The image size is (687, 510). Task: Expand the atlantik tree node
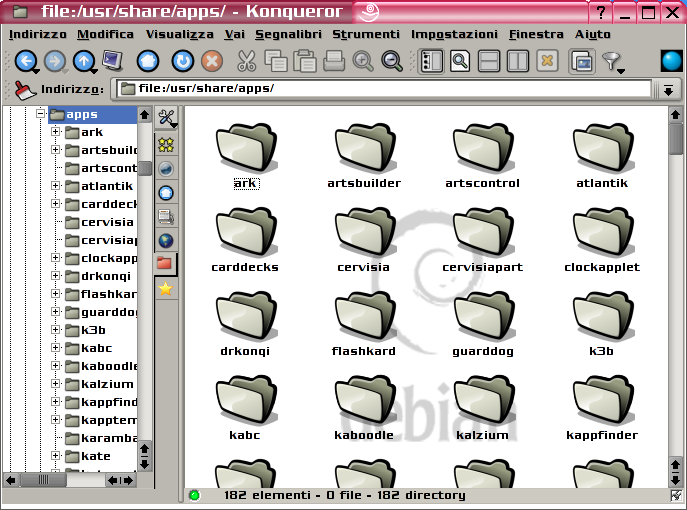point(56,186)
